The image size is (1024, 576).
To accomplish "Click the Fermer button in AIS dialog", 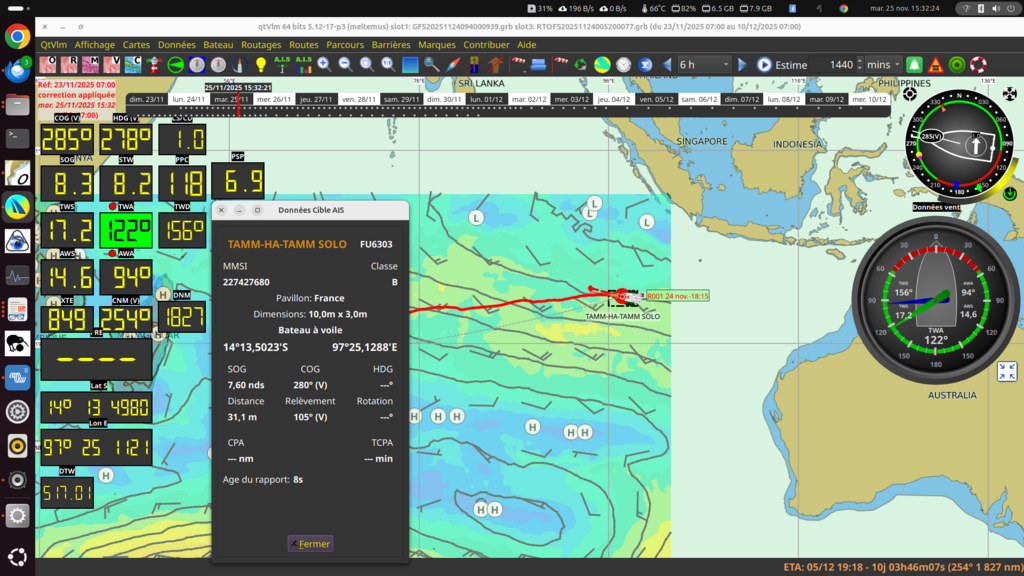I will click(310, 544).
